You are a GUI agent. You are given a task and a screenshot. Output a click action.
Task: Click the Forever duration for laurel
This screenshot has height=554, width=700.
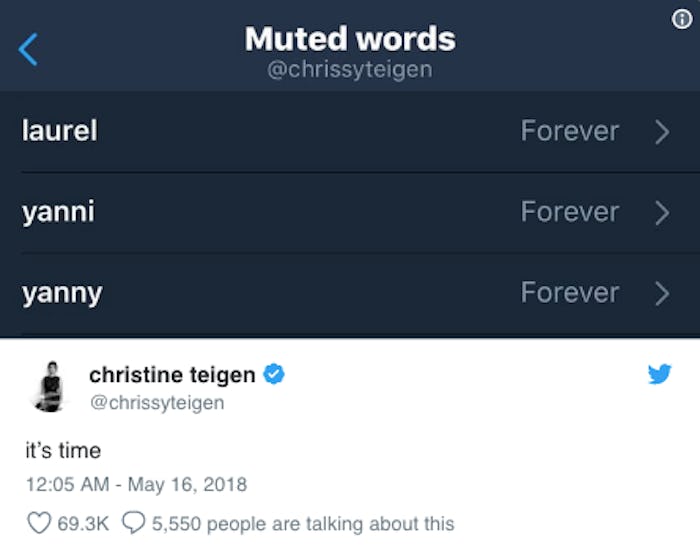pyautogui.click(x=569, y=131)
